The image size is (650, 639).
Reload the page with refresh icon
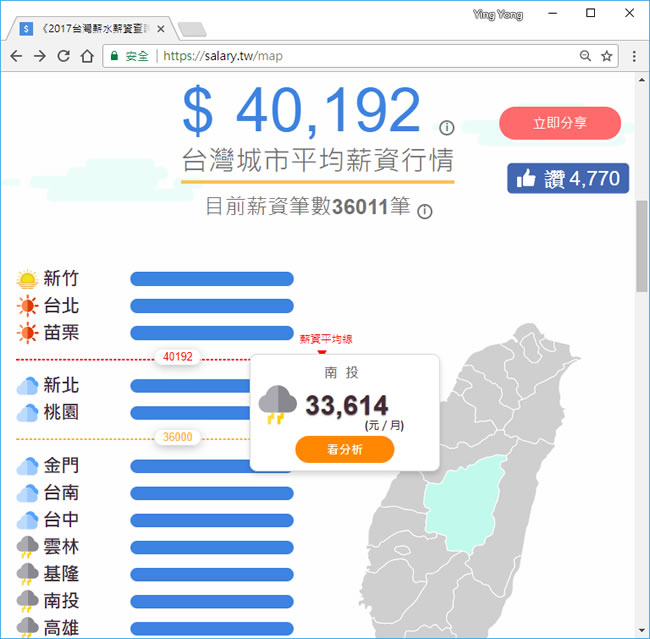coord(63,56)
